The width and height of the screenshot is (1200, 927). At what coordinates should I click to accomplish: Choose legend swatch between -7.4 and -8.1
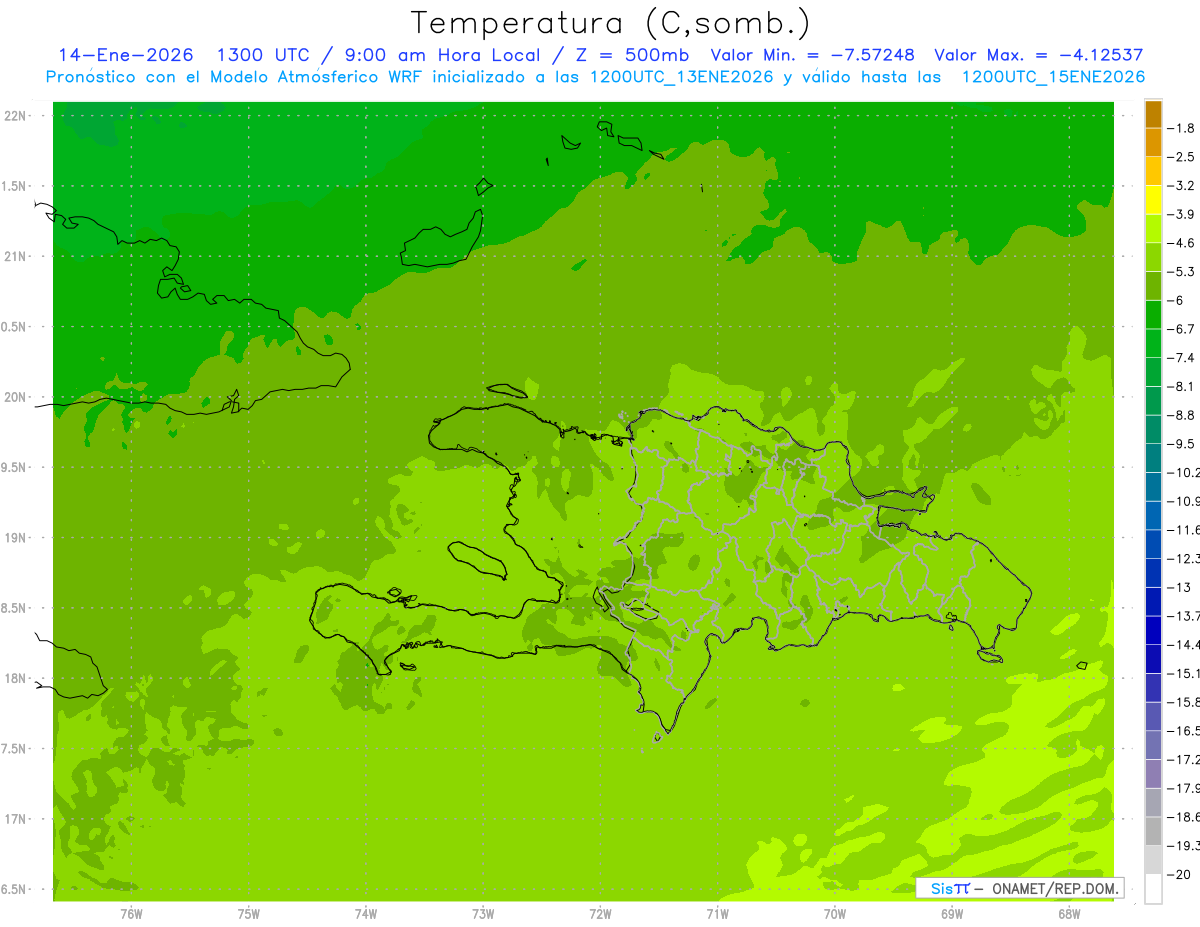click(1153, 372)
